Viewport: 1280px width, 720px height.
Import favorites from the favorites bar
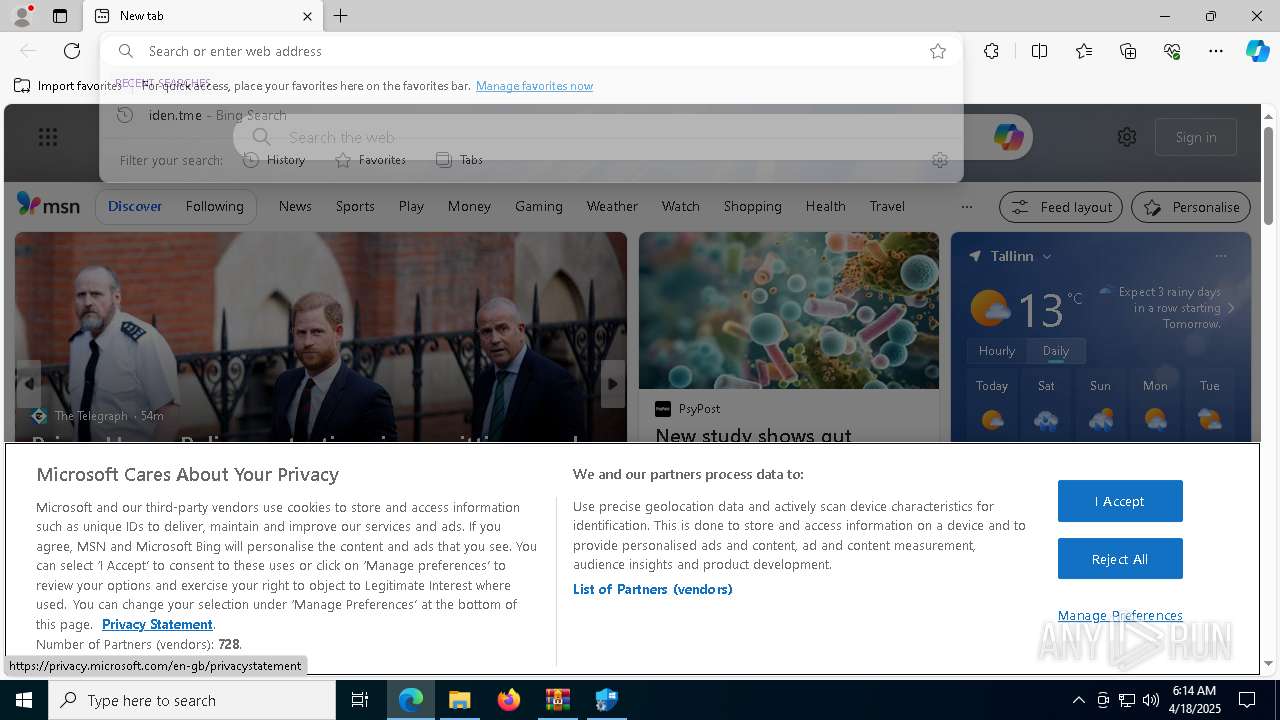pos(68,86)
